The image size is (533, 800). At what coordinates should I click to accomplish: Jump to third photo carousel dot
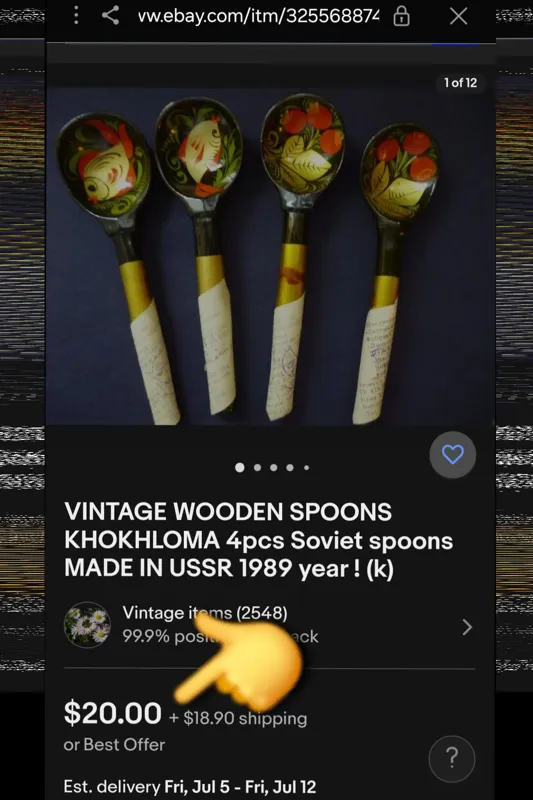(x=274, y=467)
